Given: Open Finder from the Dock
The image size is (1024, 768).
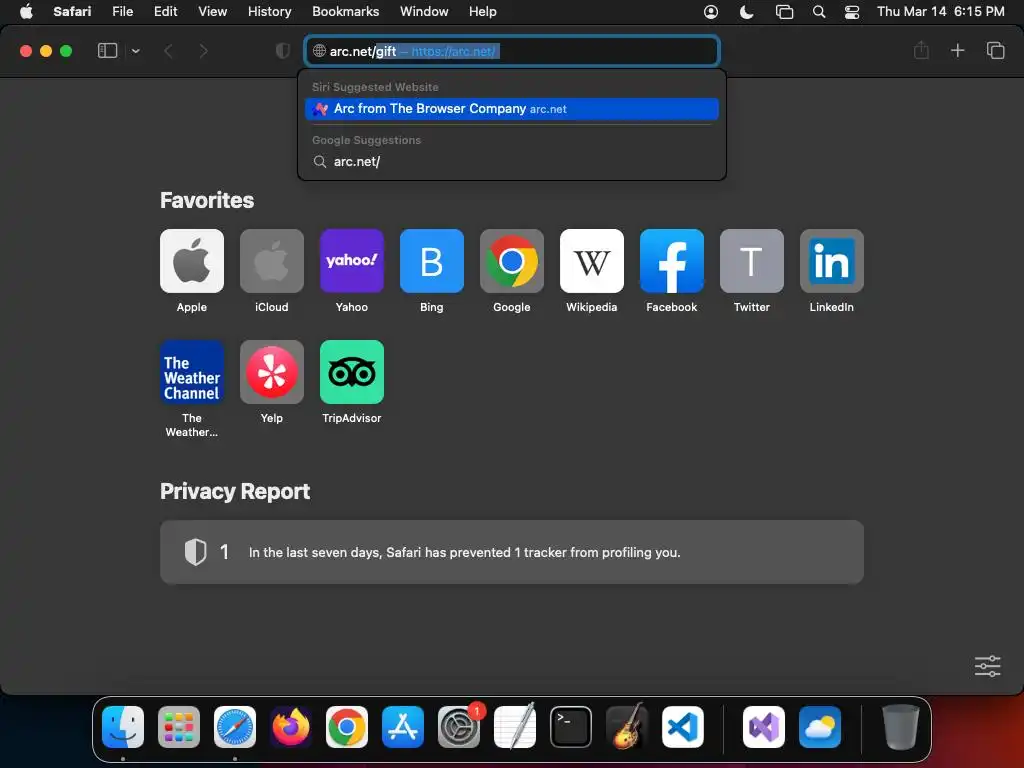Looking at the screenshot, I should click(x=123, y=727).
